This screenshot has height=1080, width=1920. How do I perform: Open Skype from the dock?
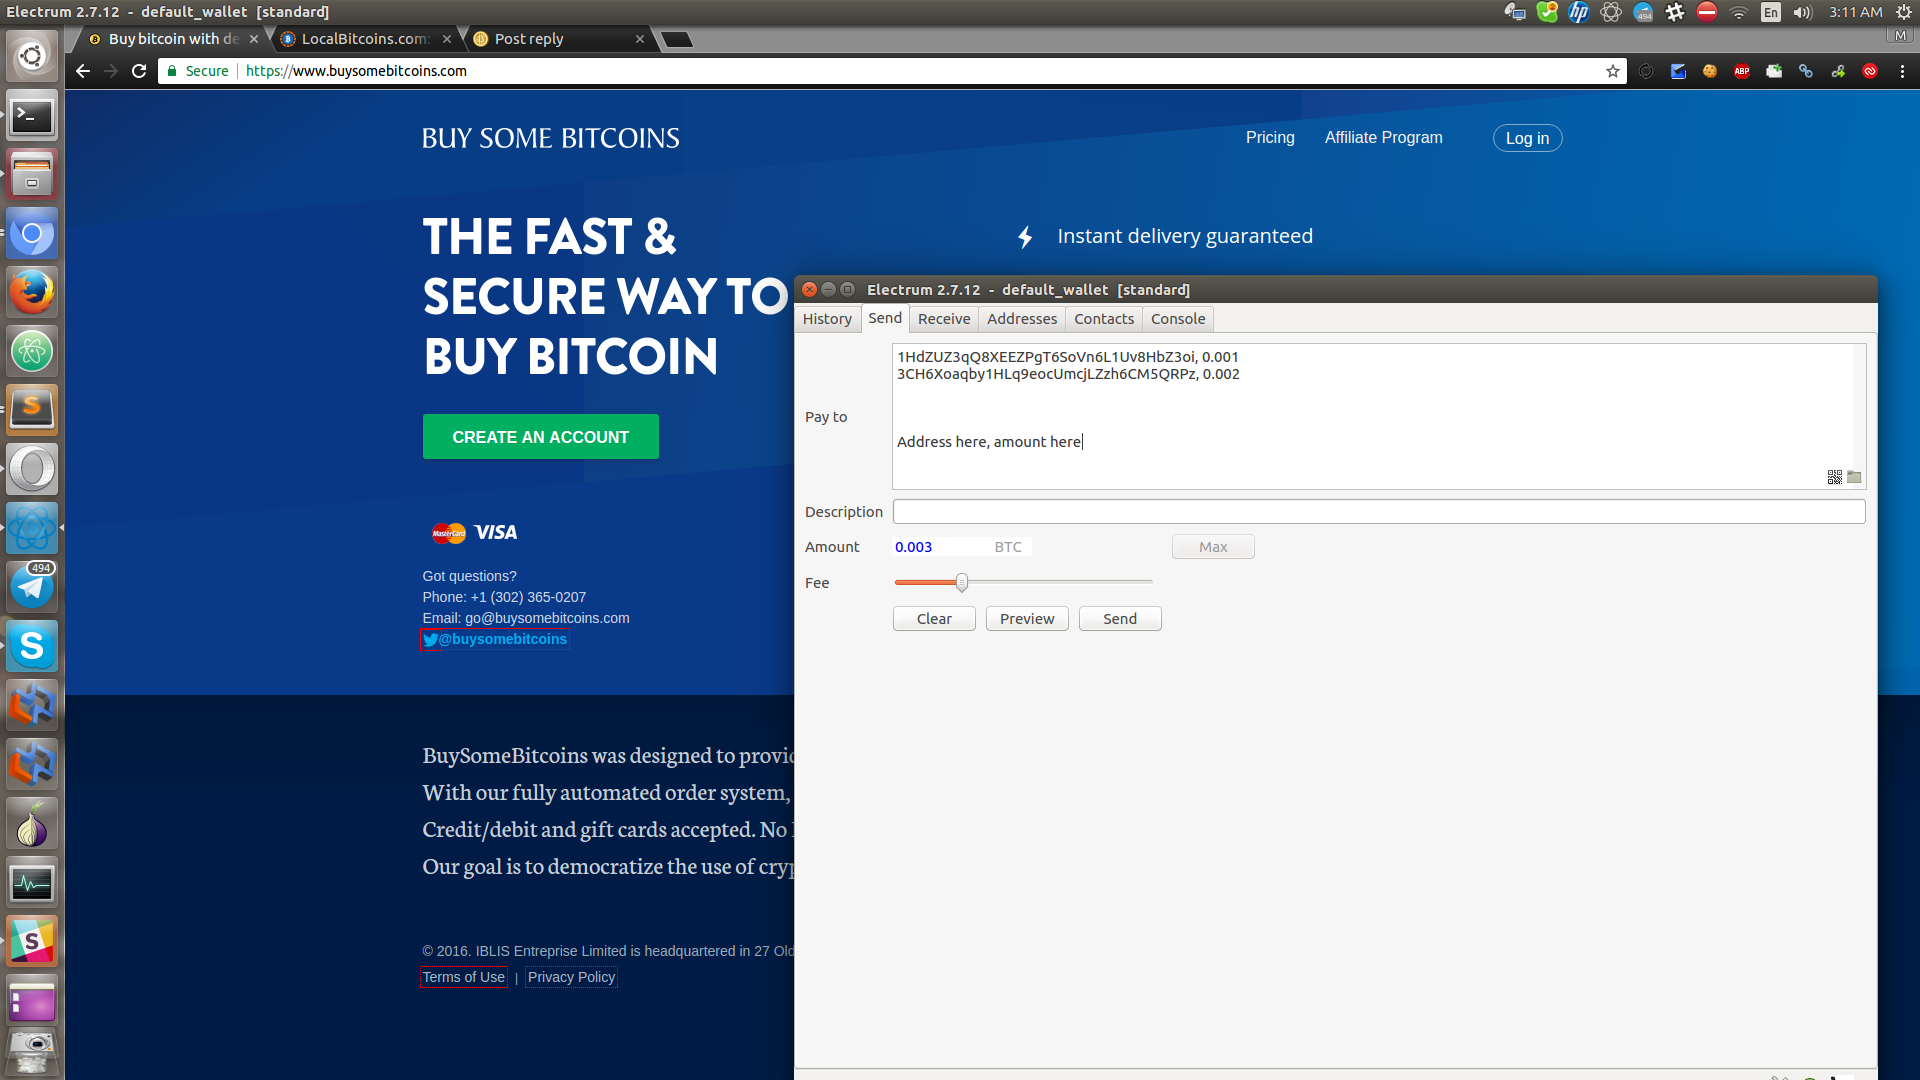[x=32, y=646]
